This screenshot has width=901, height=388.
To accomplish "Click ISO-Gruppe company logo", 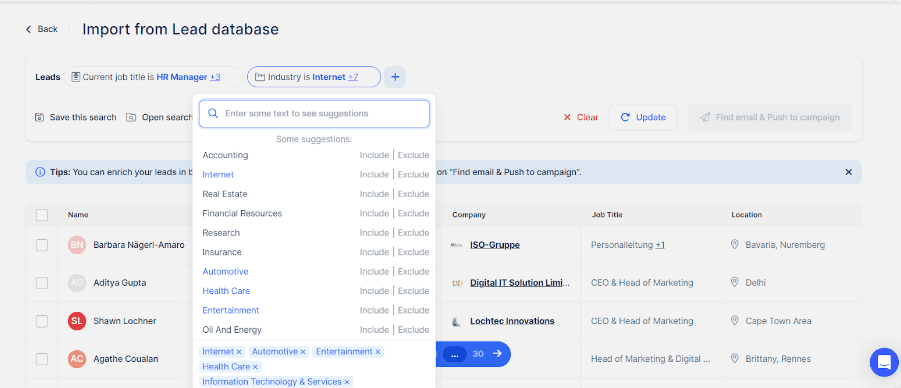I will pos(457,245).
